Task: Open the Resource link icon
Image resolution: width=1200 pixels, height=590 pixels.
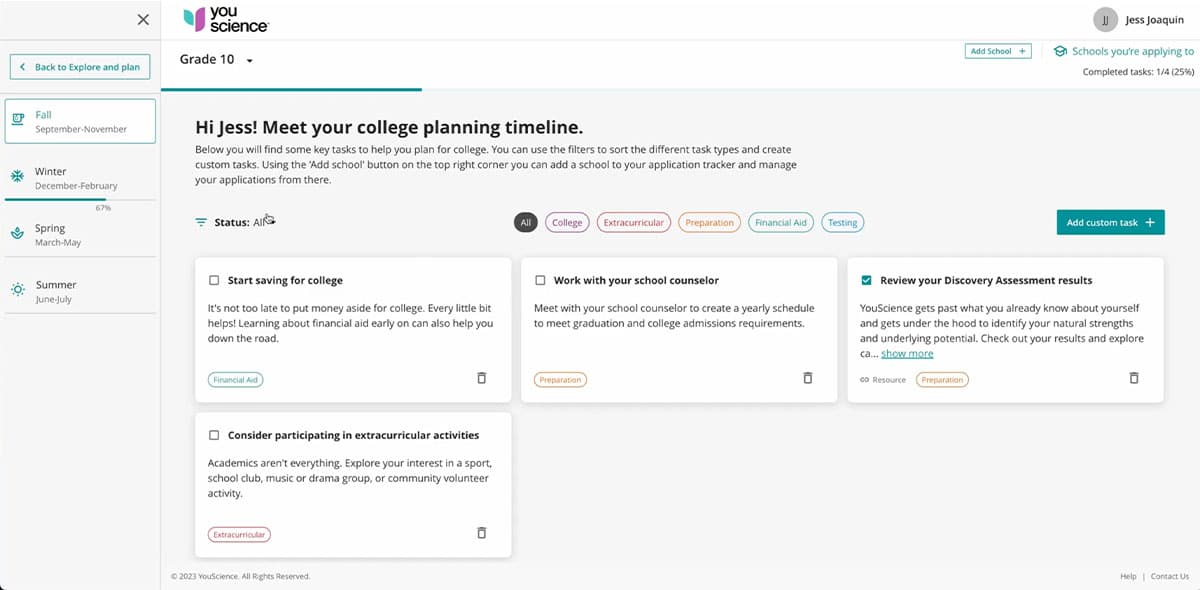Action: coord(865,380)
